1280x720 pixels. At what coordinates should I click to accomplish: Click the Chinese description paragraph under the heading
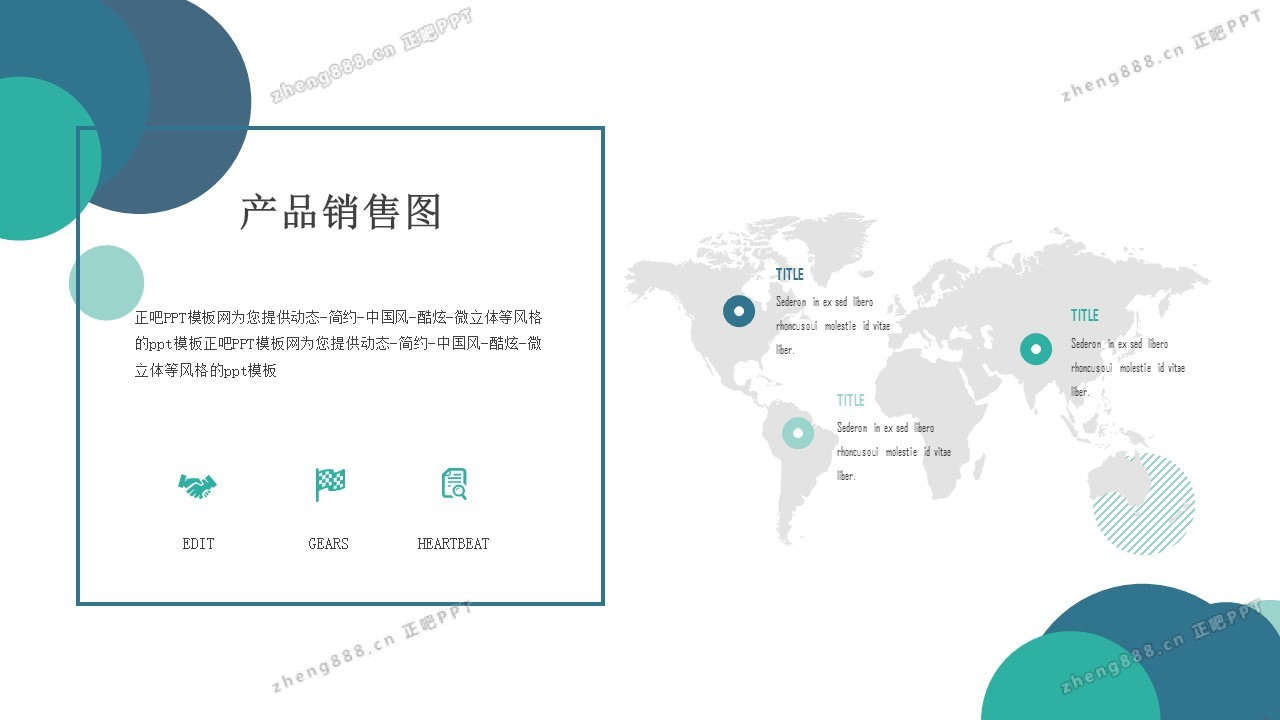(x=338, y=344)
